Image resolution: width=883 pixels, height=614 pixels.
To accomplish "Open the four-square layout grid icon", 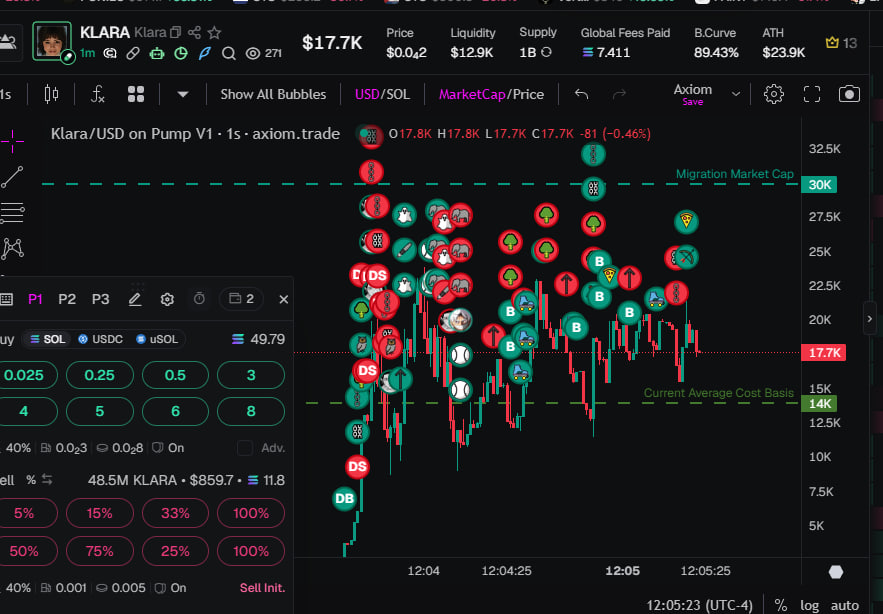I will pos(136,94).
